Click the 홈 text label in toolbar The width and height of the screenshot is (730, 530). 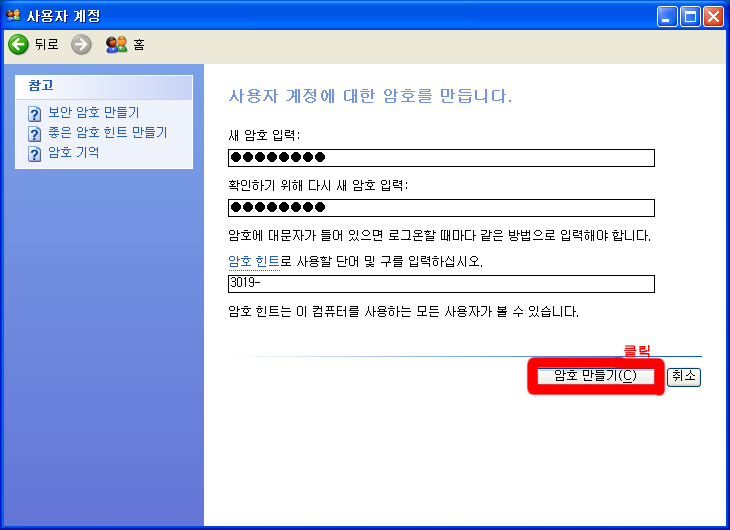point(139,44)
